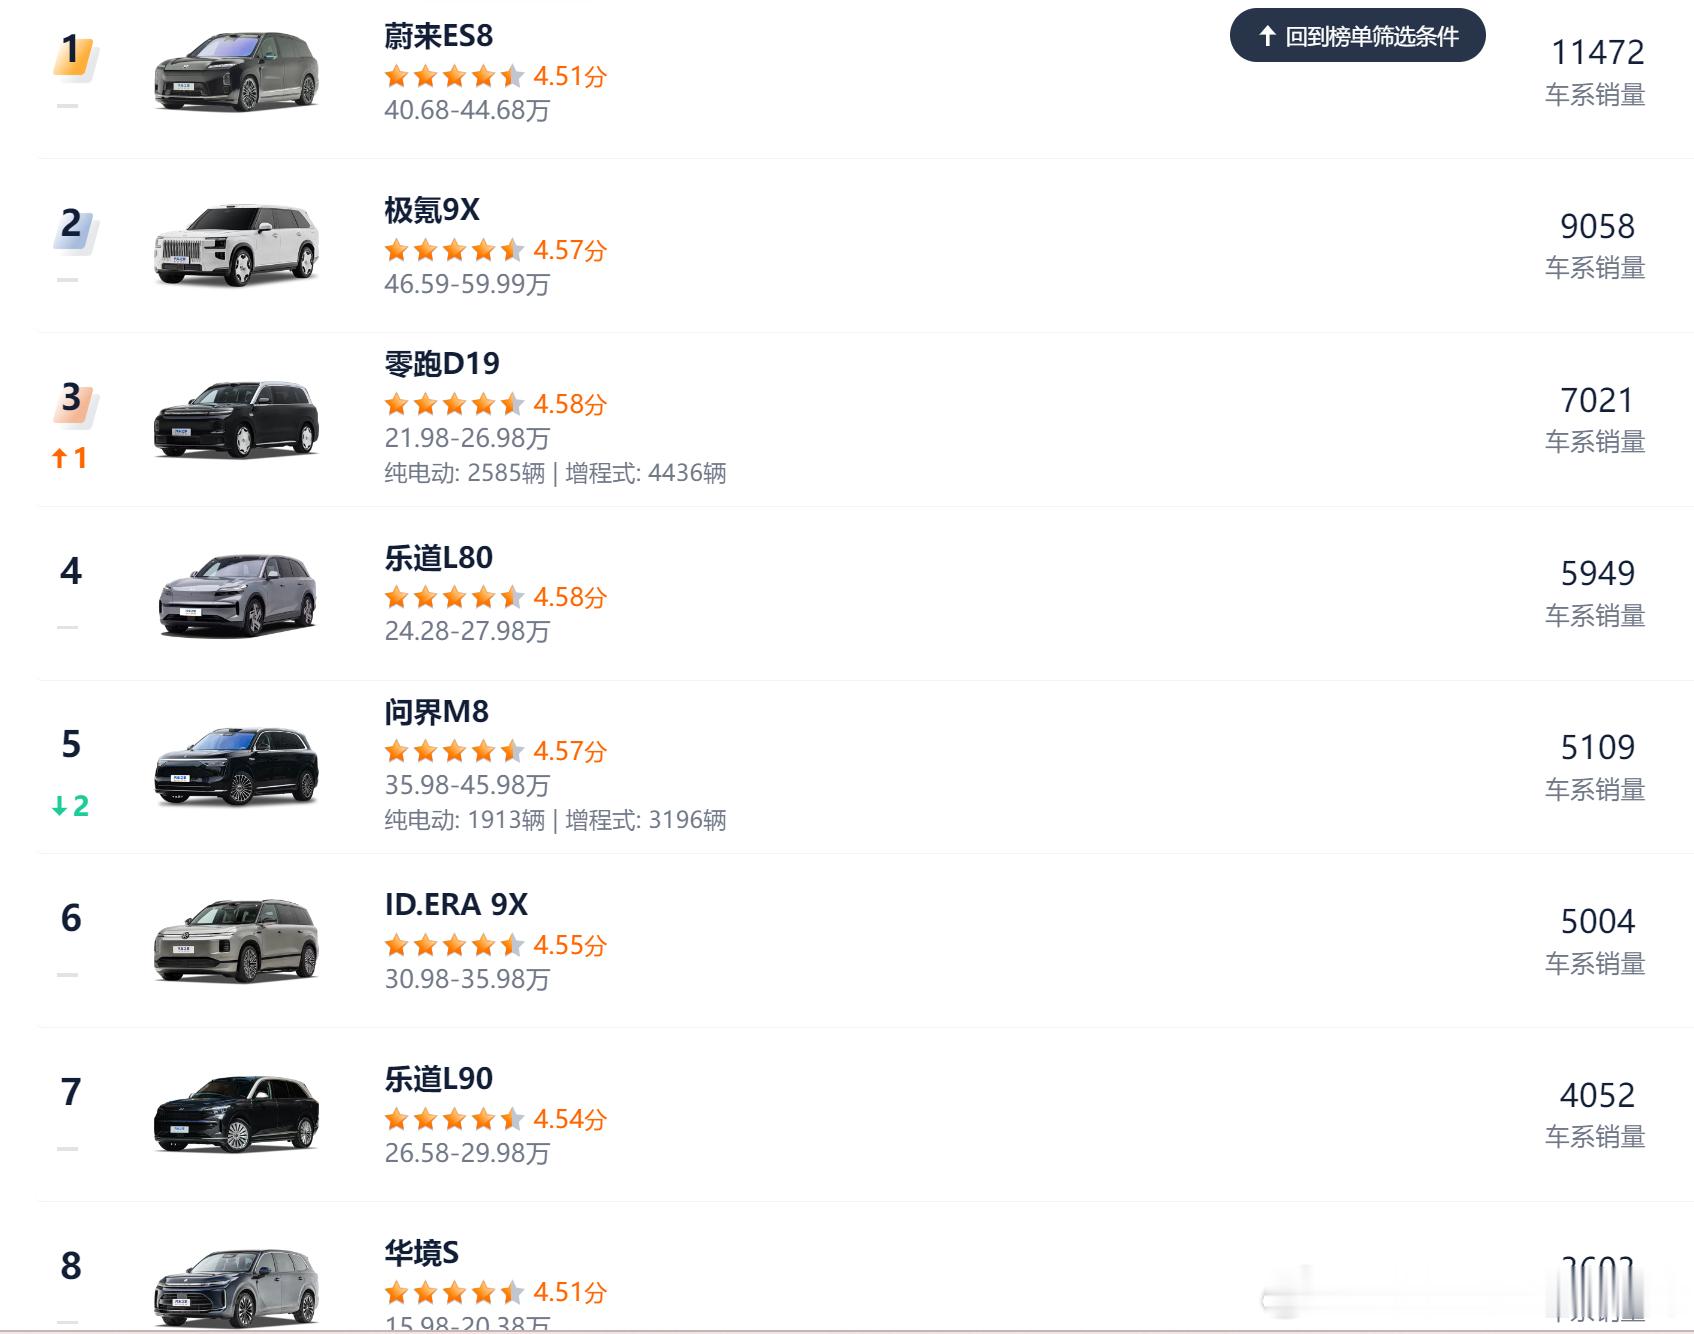Click the price range 24.28-27.98万
The width and height of the screenshot is (1694, 1334).
click(x=467, y=631)
